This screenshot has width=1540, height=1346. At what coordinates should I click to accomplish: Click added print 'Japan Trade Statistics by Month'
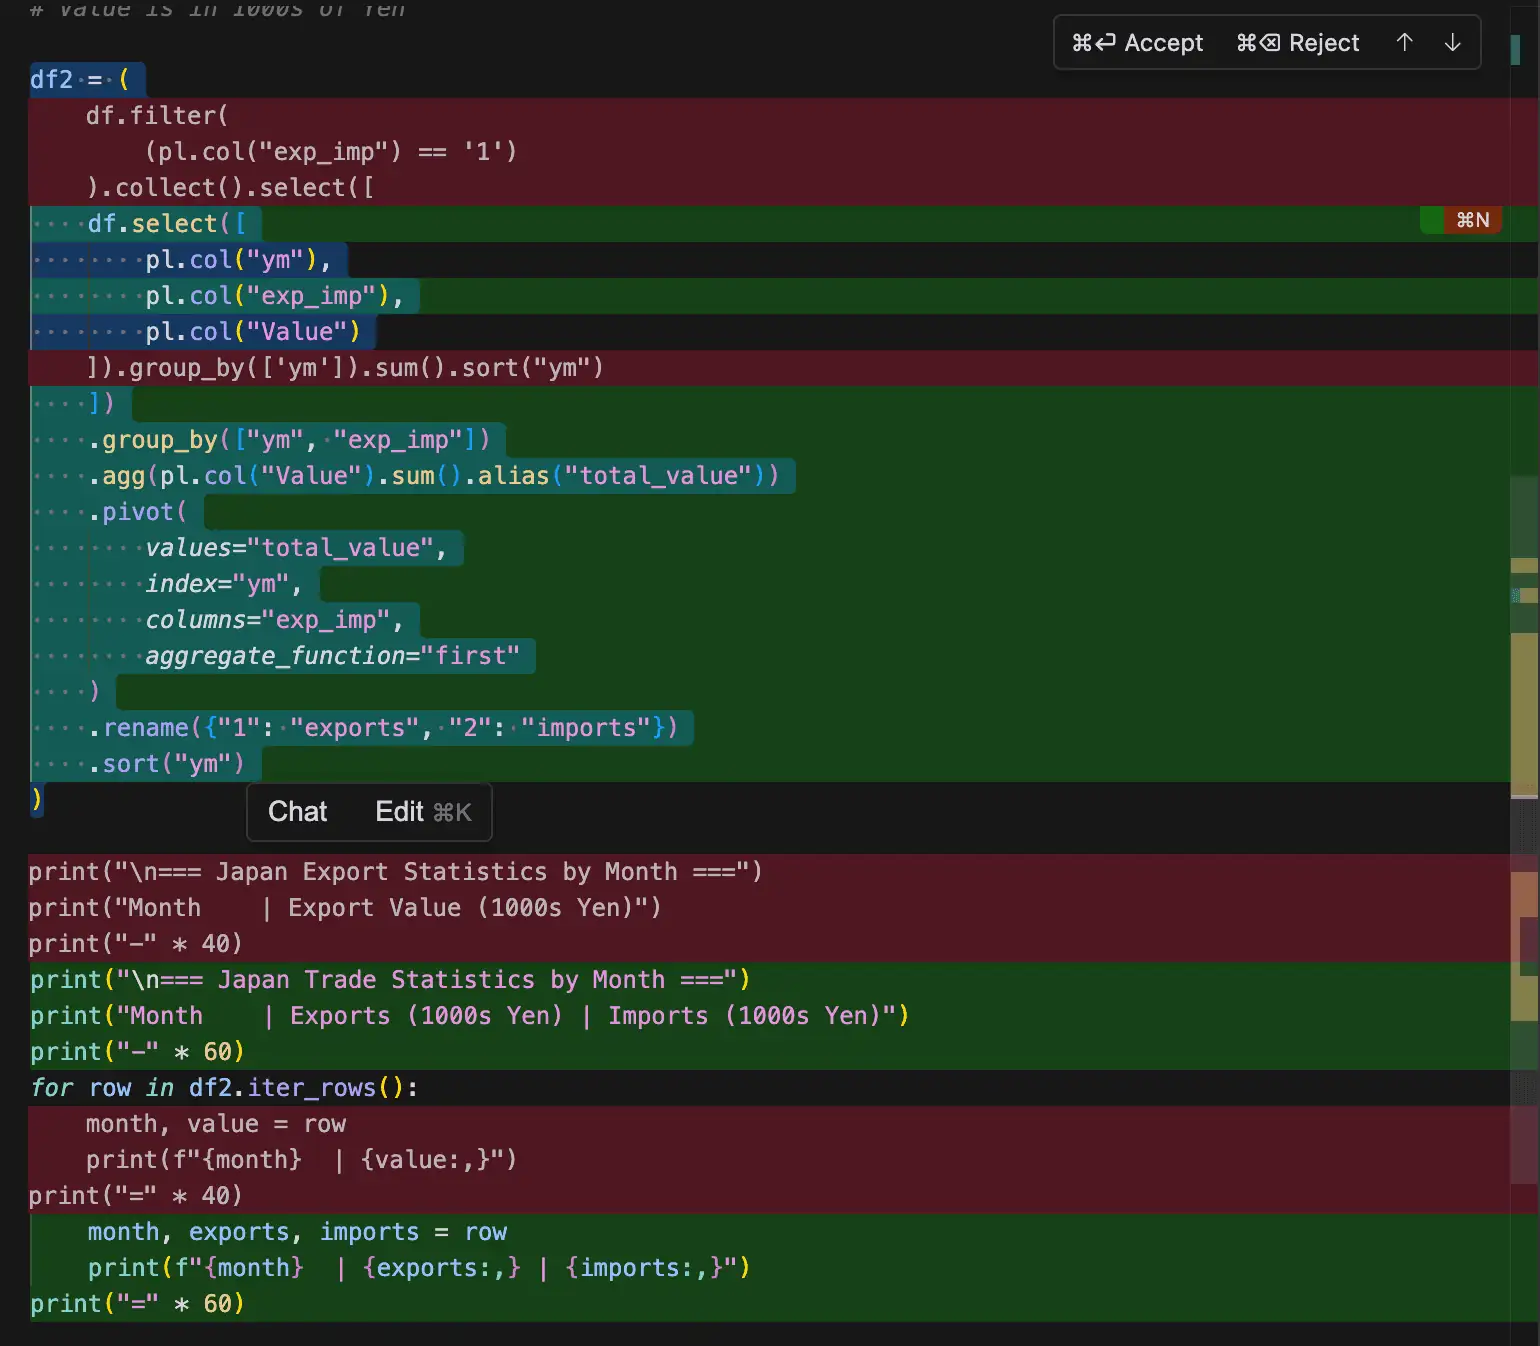coord(390,980)
